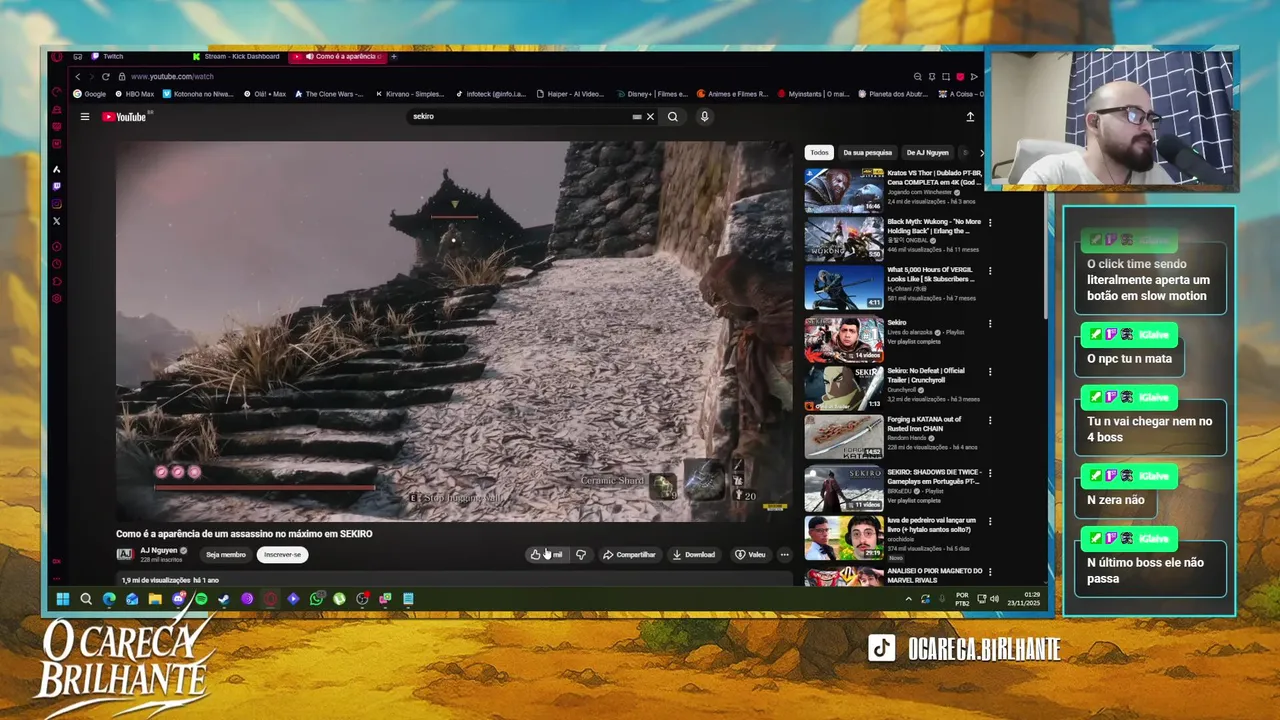Open options for luva de pedreiro video
This screenshot has height=720, width=1280.
[990, 522]
